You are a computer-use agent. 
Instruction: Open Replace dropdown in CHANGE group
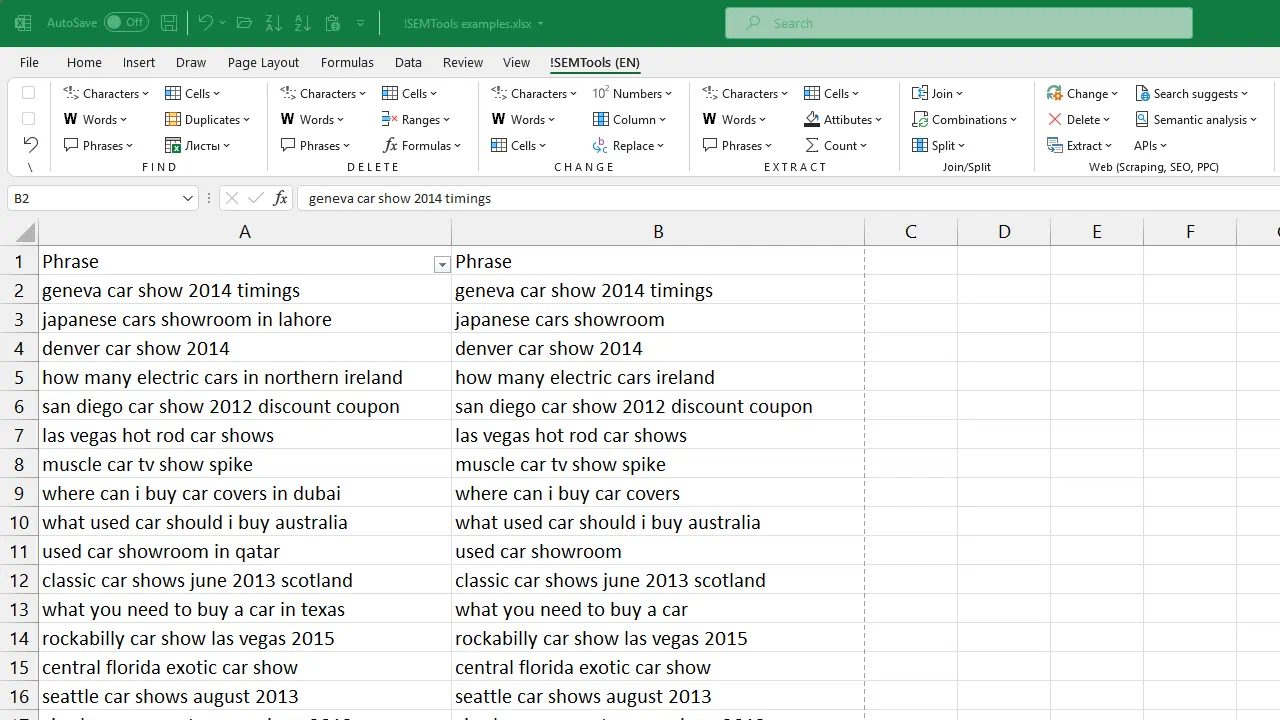[x=629, y=145]
